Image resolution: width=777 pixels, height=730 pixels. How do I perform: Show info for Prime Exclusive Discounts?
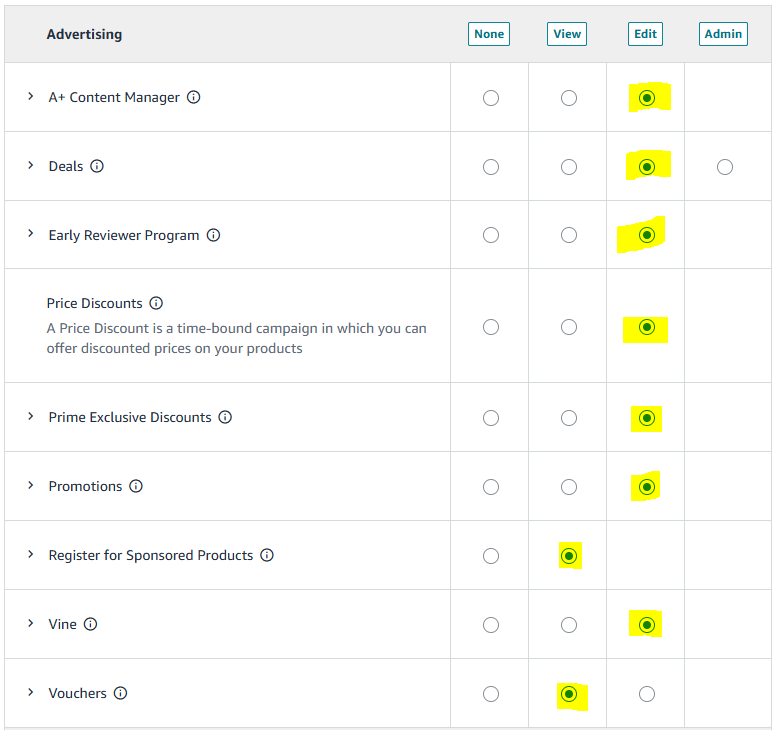(225, 417)
